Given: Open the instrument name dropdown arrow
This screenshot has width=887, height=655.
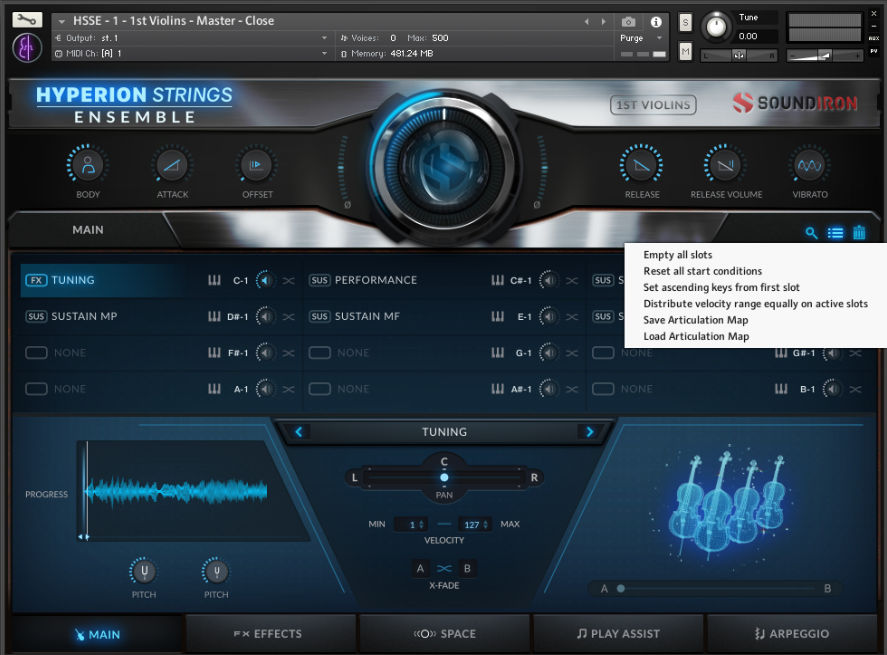Looking at the screenshot, I should (62, 21).
